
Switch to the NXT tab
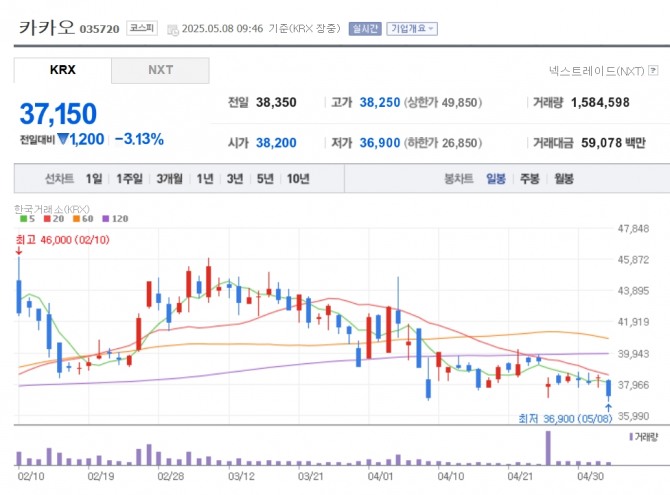[160, 70]
